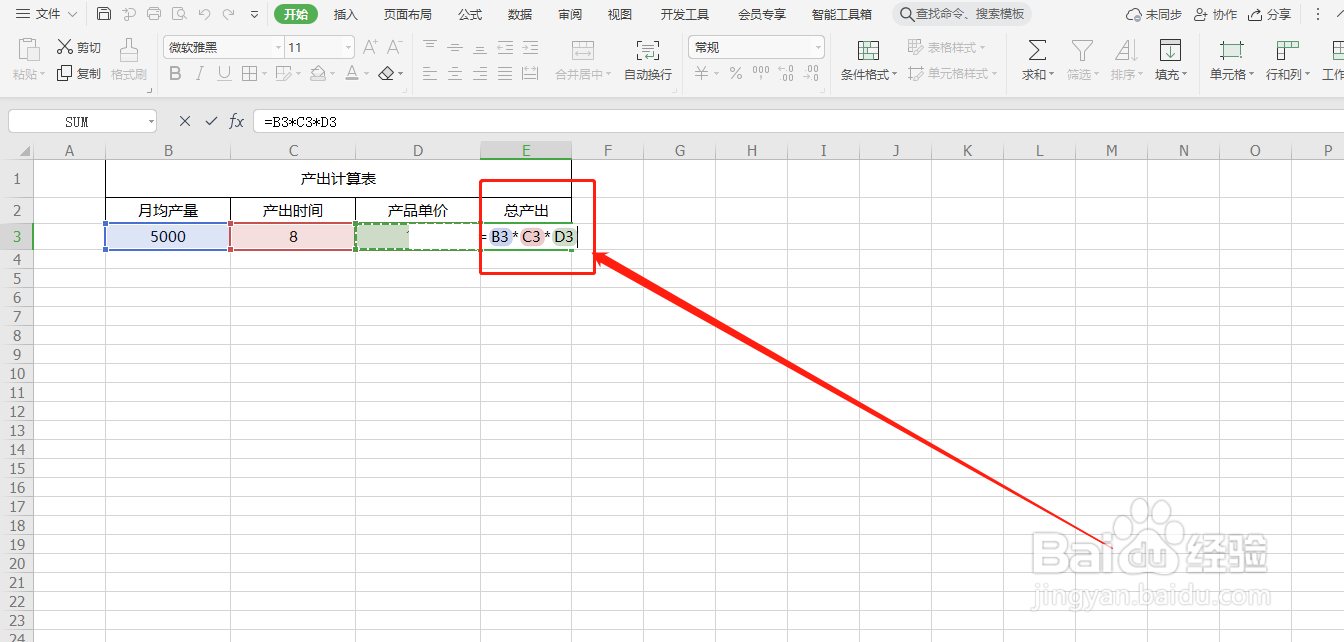Click the Currency (¥) format icon
Viewport: 1344px width, 642px height.
click(702, 73)
